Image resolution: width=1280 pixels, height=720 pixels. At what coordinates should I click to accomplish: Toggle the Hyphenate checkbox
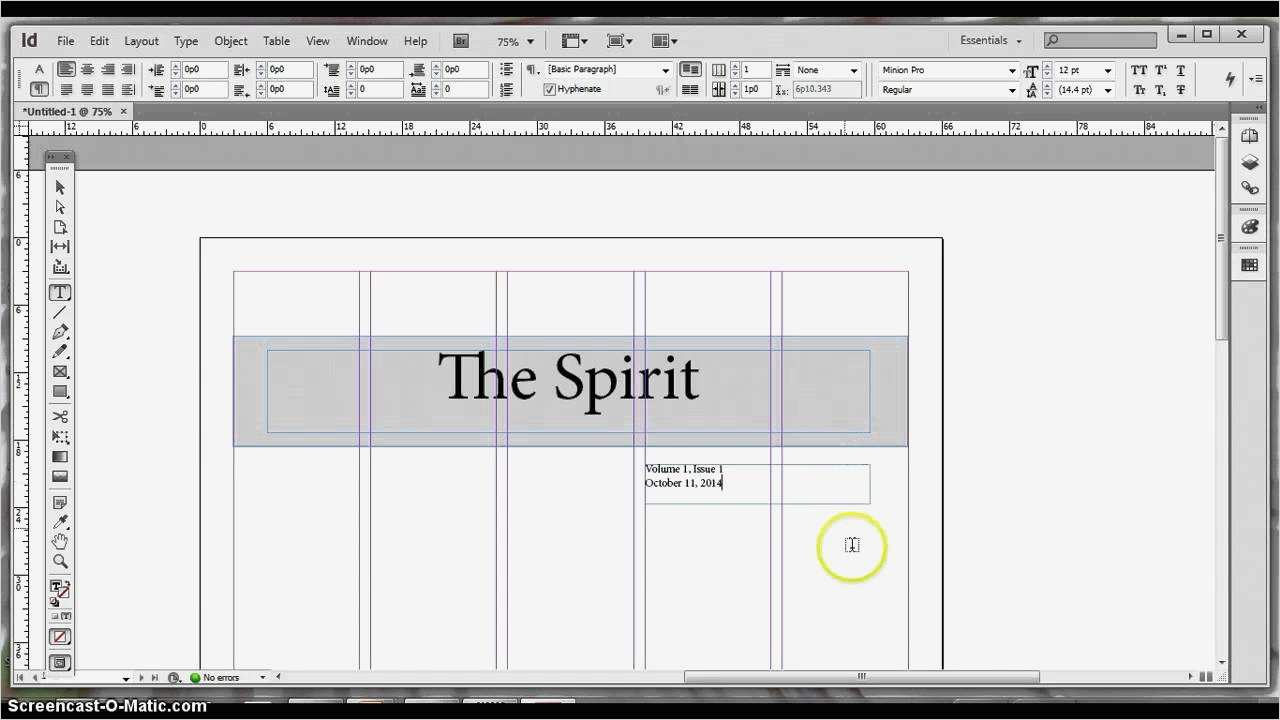(x=550, y=89)
